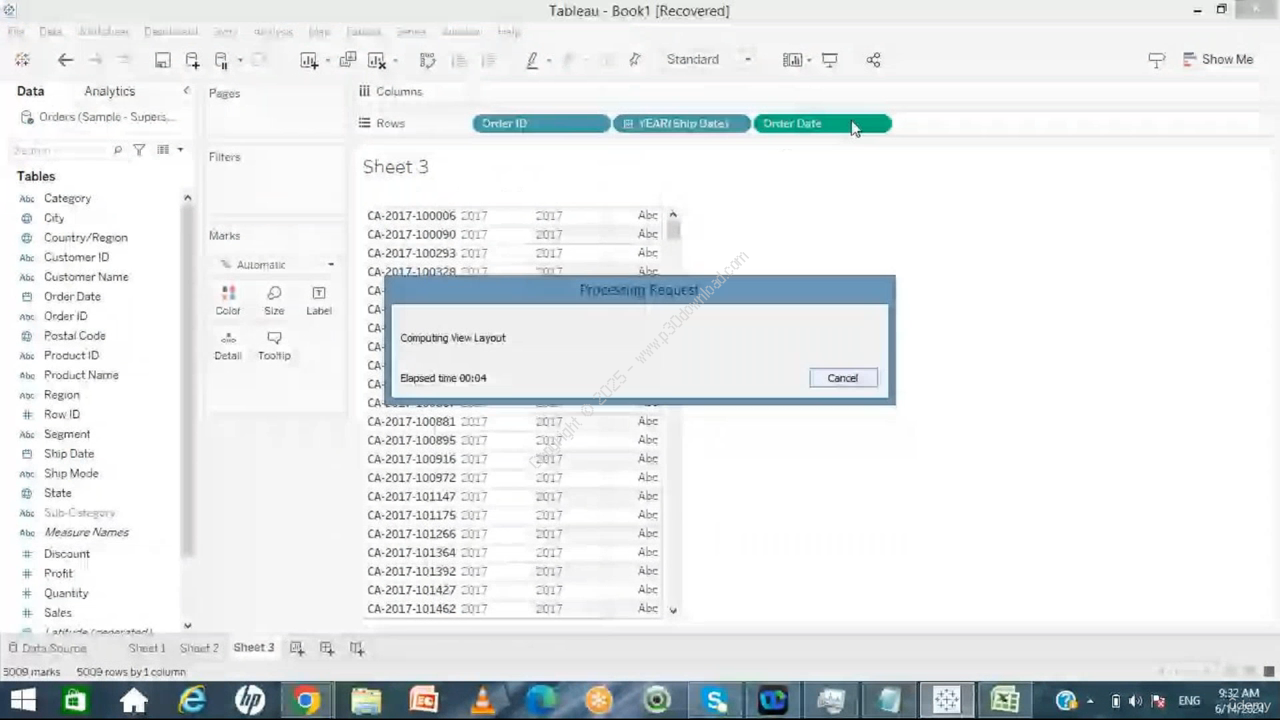Viewport: 1280px width, 720px height.
Task: Switch to the Data pane tab
Action: click(30, 91)
